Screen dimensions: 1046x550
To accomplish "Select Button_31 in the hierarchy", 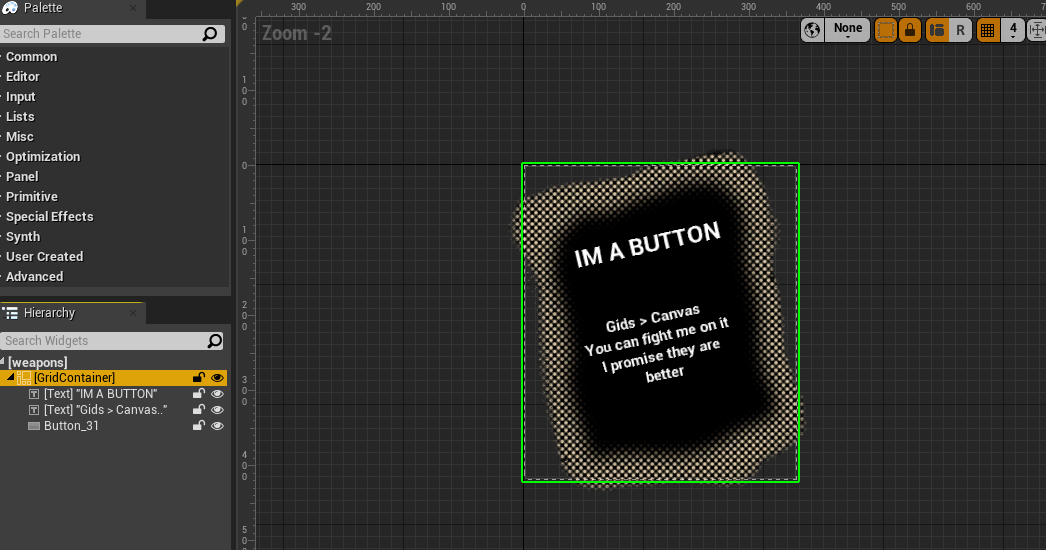I will [71, 426].
